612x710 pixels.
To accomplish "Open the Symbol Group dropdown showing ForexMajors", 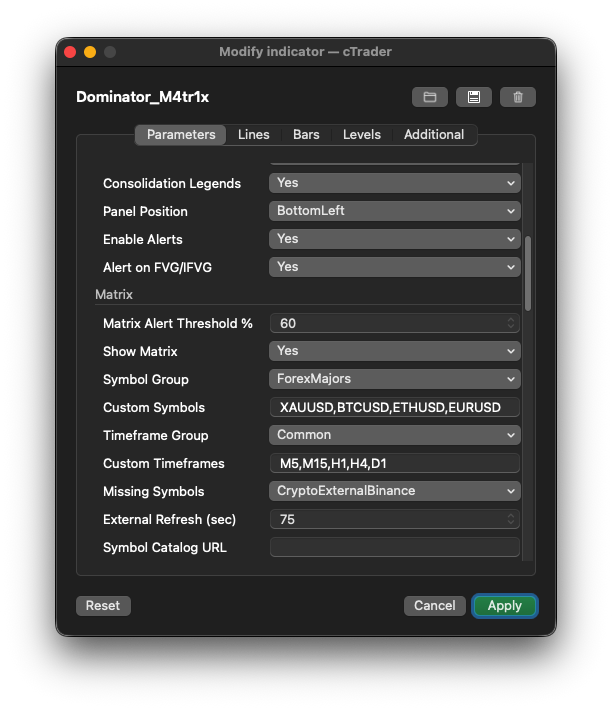I will [395, 379].
